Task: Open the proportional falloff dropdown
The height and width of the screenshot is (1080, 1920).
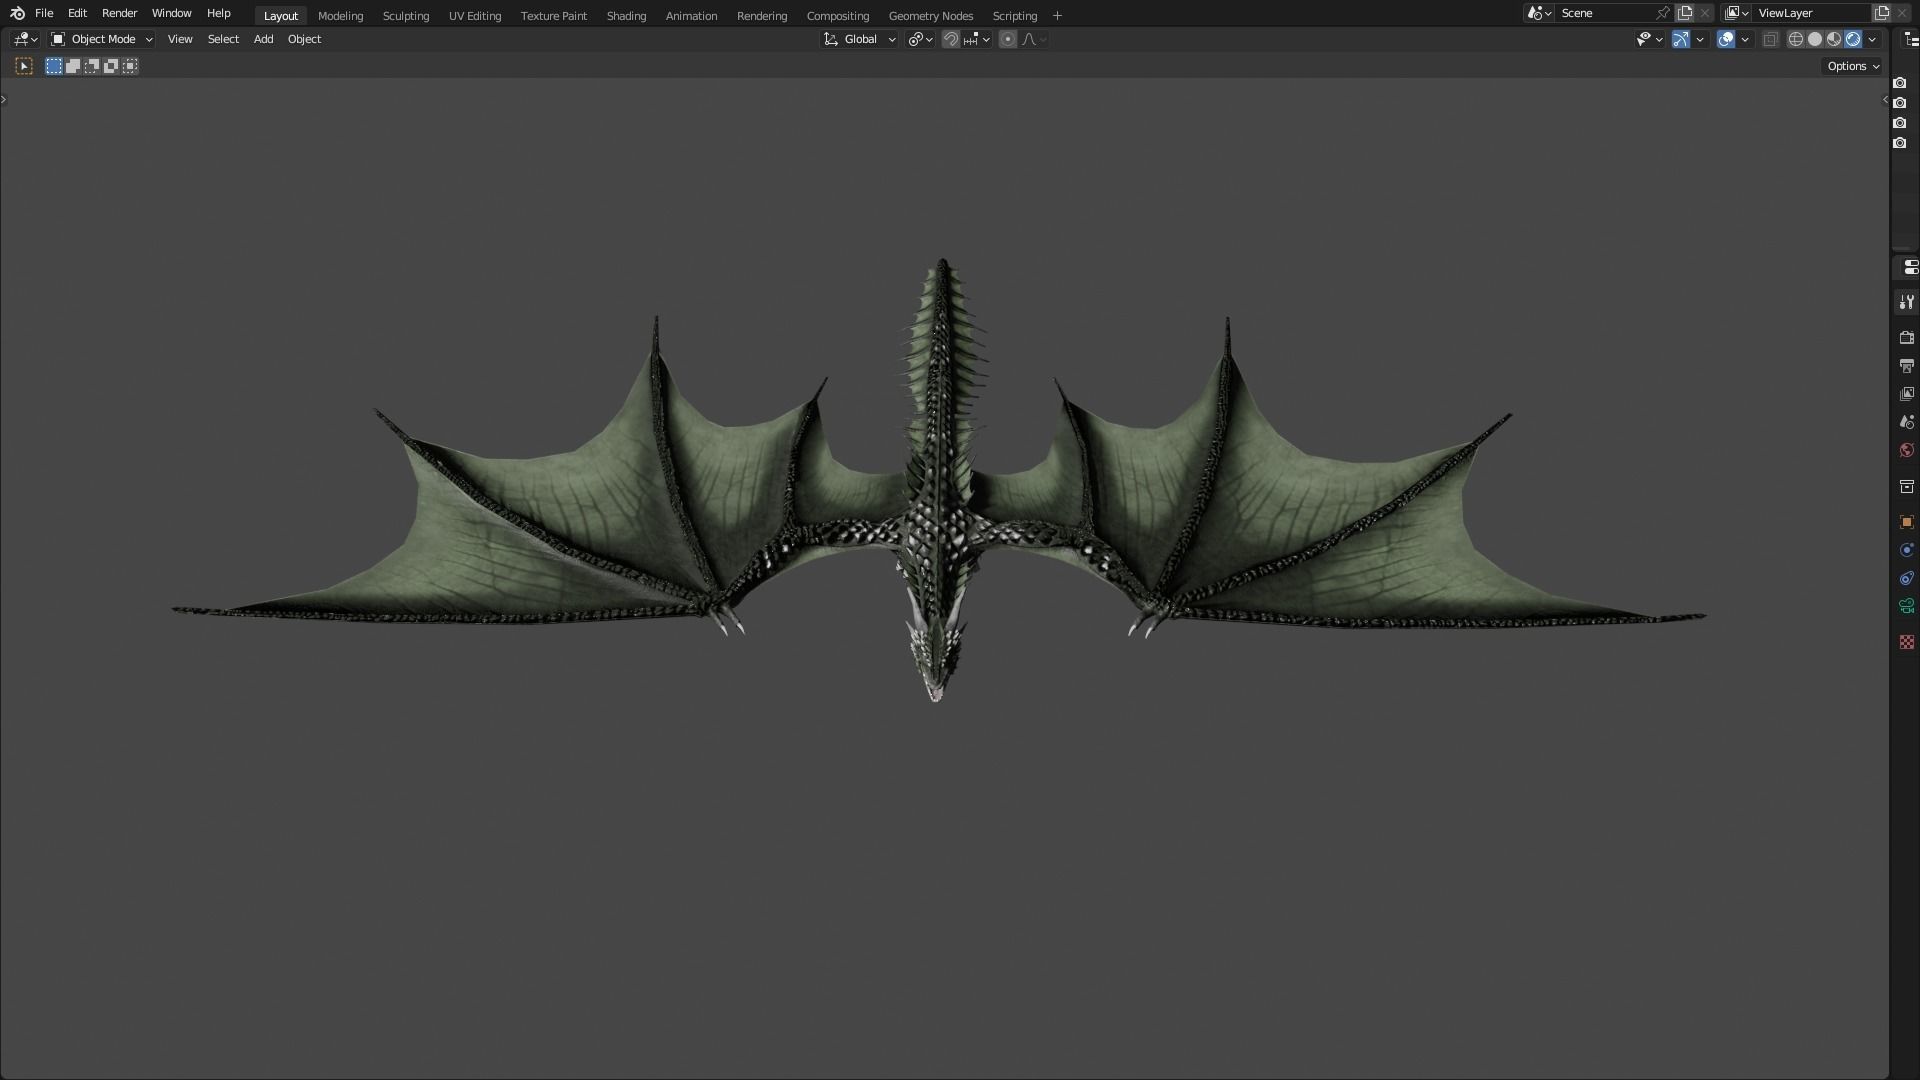Action: pyautogui.click(x=1034, y=39)
